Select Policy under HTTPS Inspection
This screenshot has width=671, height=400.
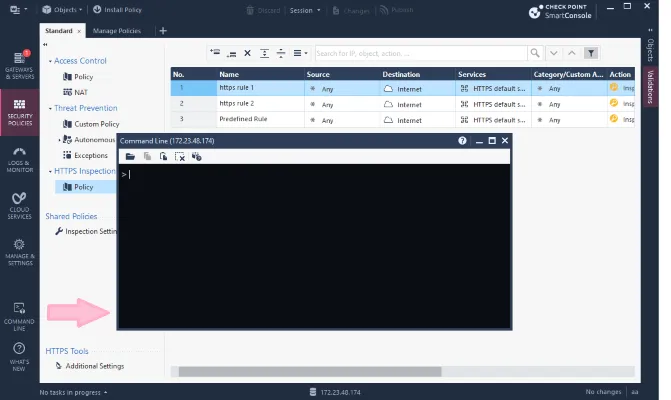click(85, 187)
